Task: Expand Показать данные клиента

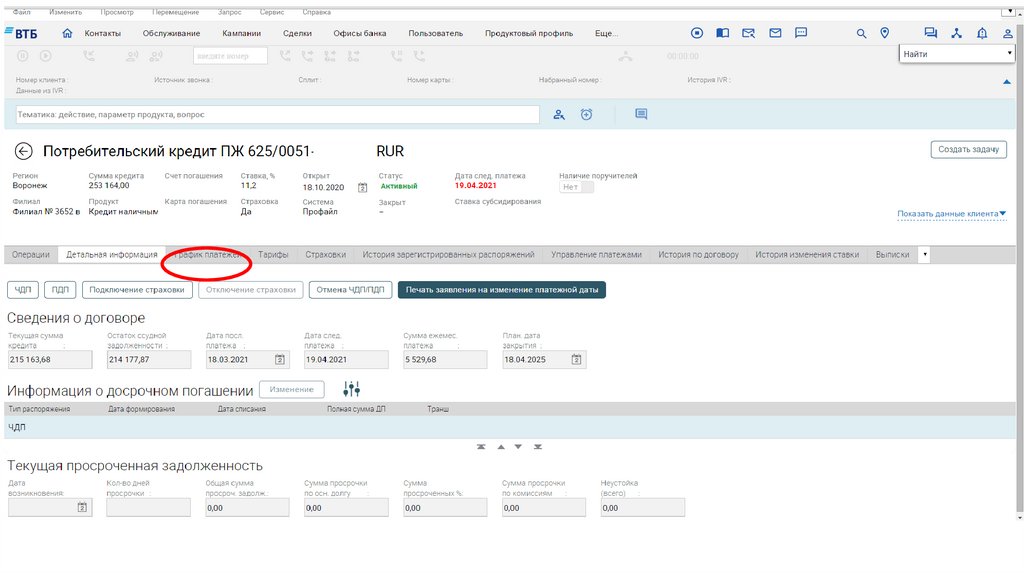Action: click(951, 214)
